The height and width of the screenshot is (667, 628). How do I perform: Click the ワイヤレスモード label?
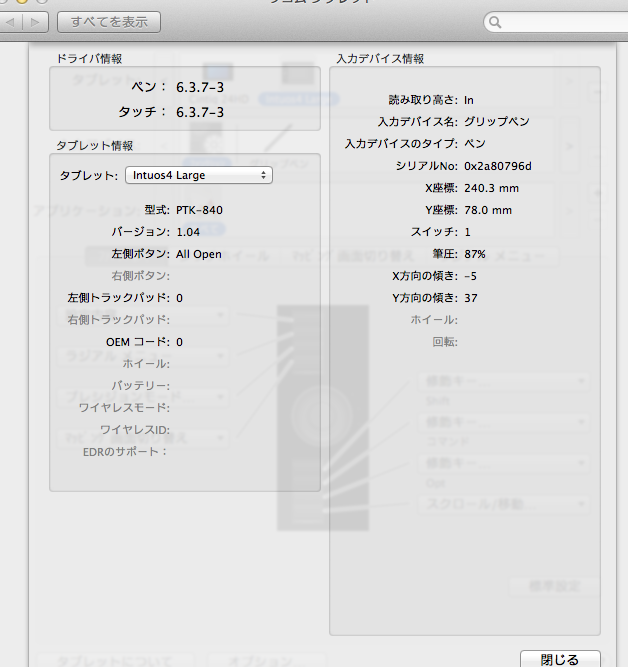[124, 408]
